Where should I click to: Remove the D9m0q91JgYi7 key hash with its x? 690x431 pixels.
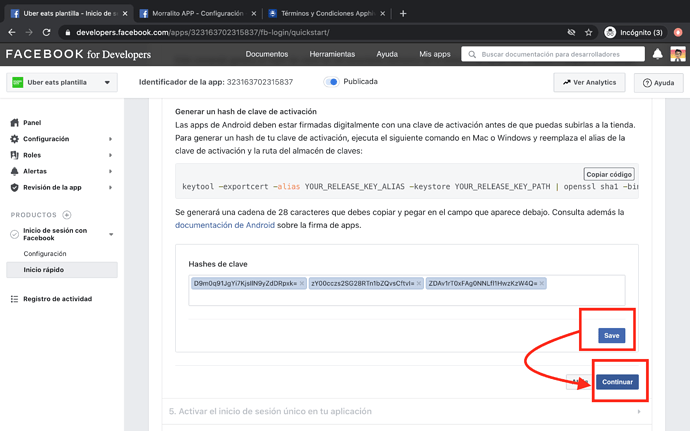302,283
